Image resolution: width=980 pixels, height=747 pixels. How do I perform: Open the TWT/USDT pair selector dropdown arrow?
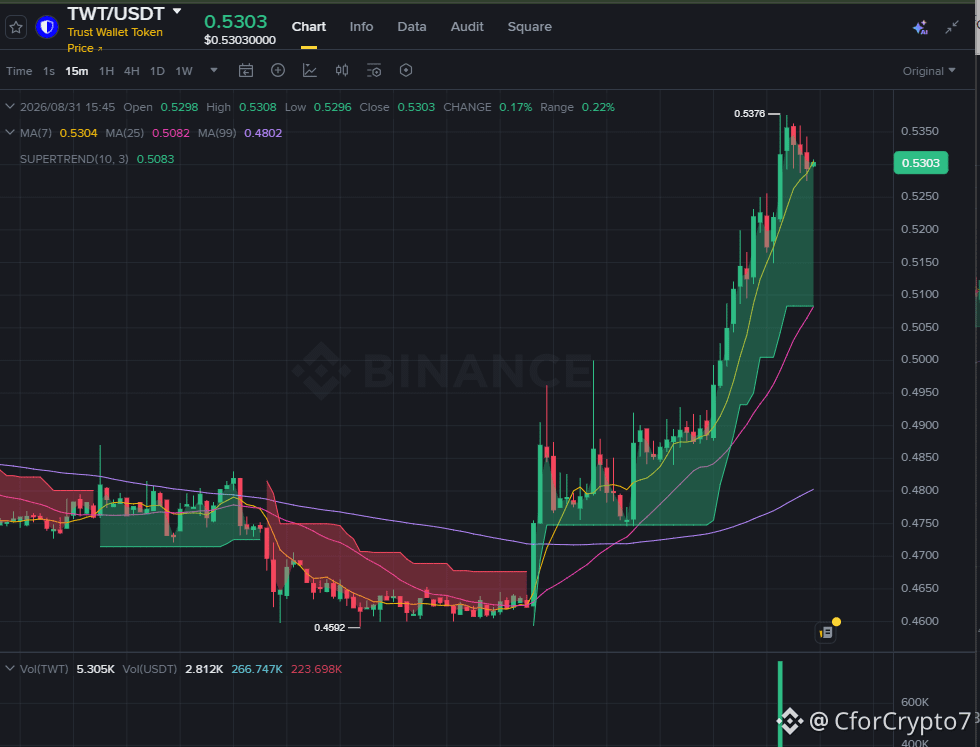[177, 11]
